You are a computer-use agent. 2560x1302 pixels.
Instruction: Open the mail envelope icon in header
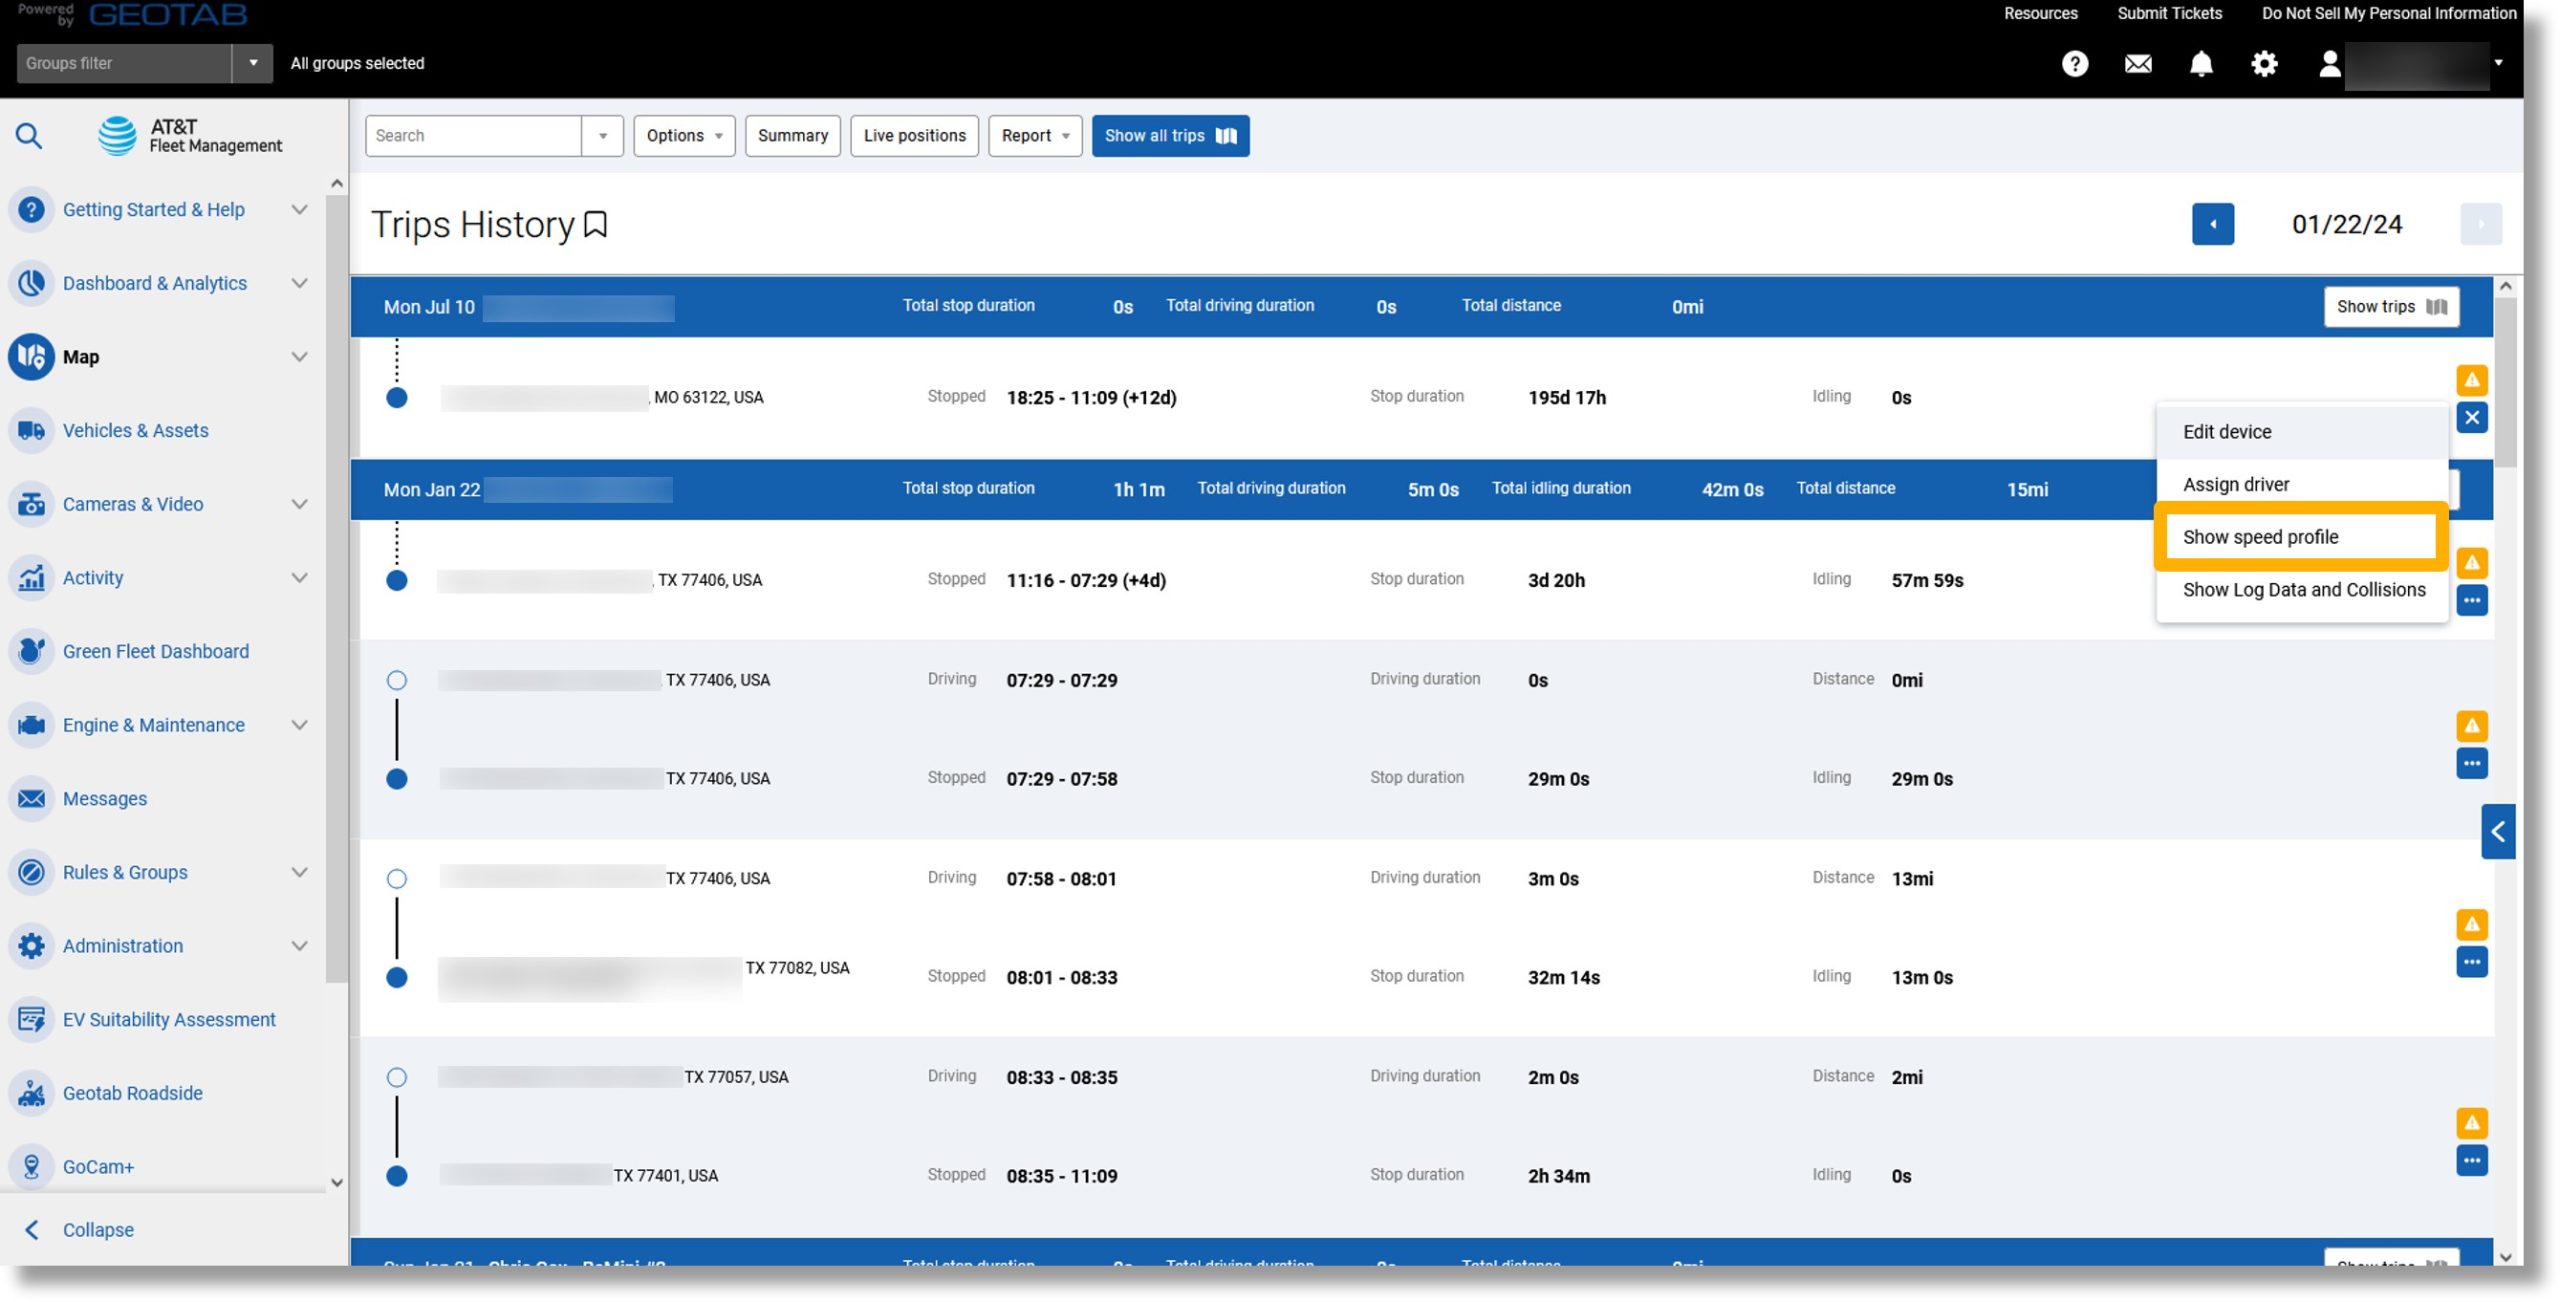[x=2138, y=64]
